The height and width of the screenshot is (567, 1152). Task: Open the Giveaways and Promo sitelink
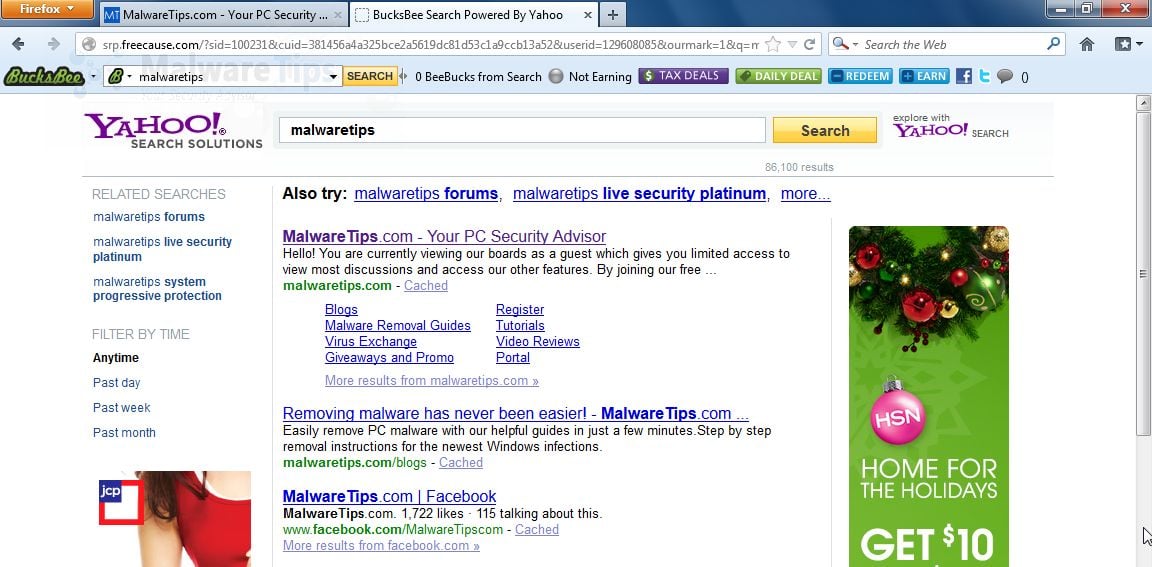(389, 358)
